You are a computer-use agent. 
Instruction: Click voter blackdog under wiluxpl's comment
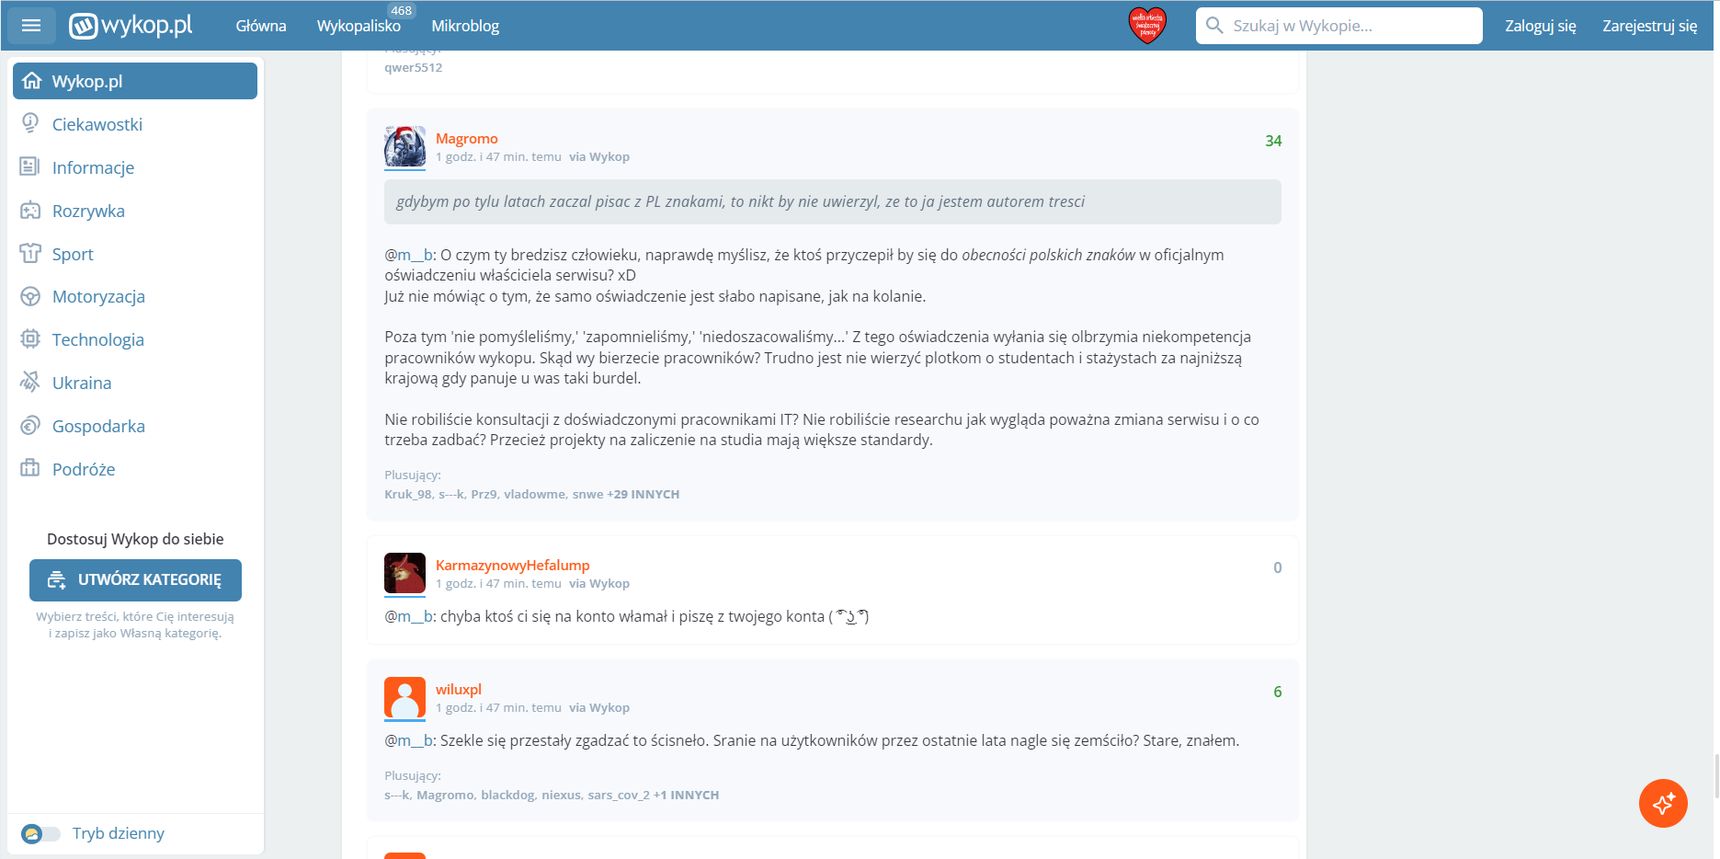click(x=507, y=795)
